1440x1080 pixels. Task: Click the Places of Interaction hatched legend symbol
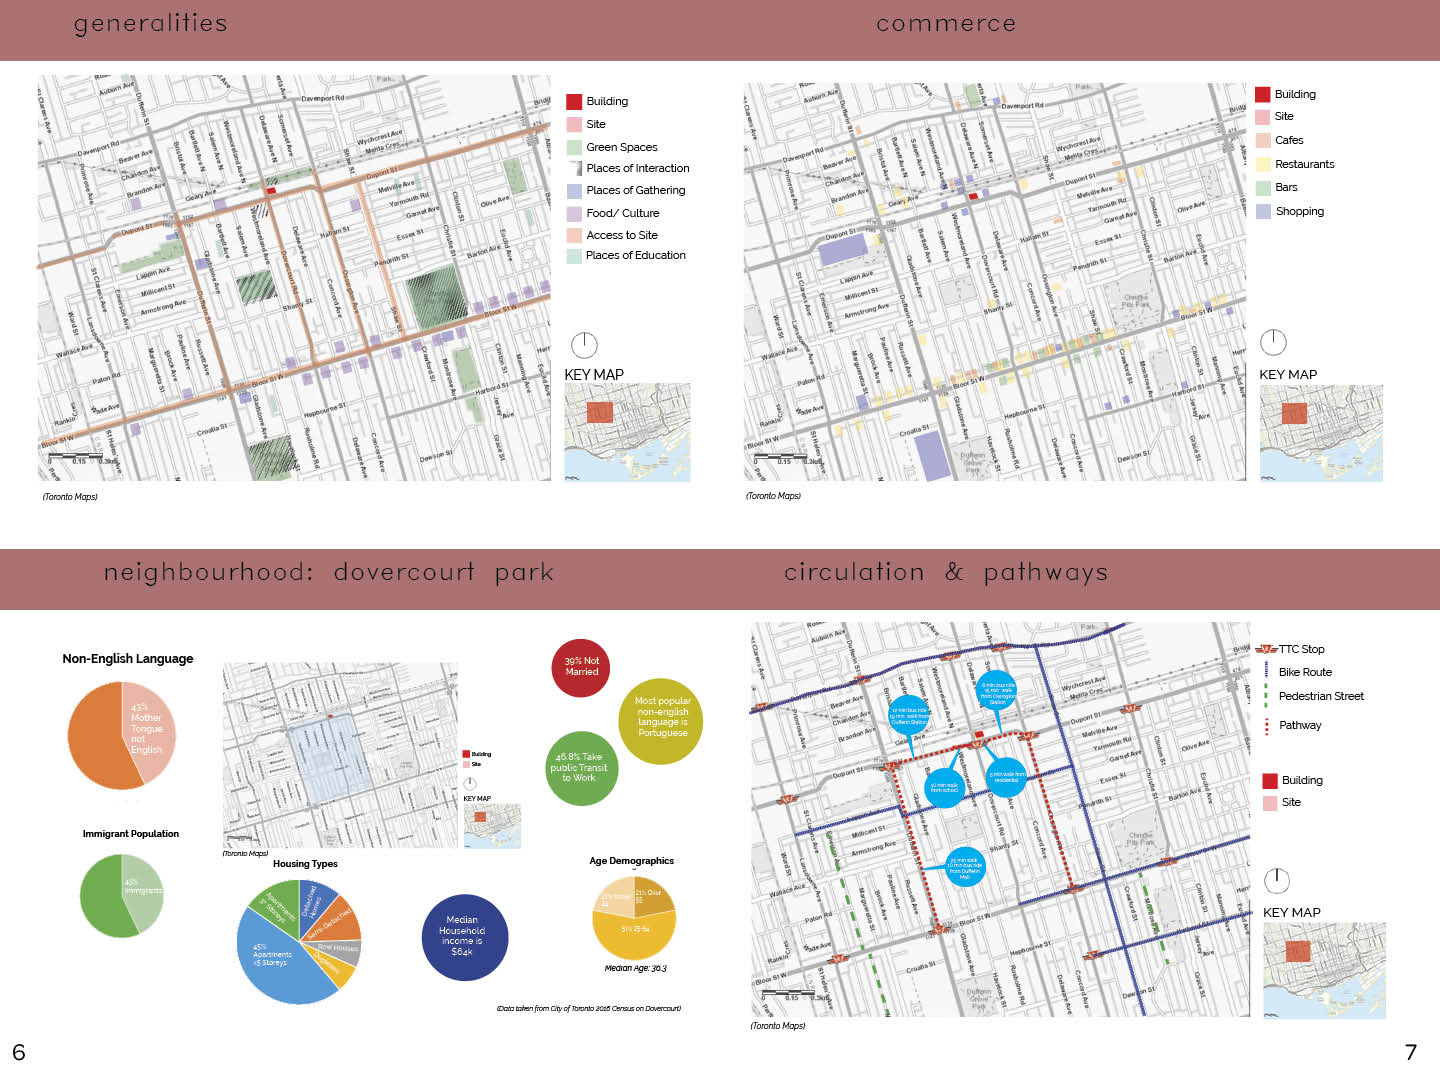[x=574, y=168]
